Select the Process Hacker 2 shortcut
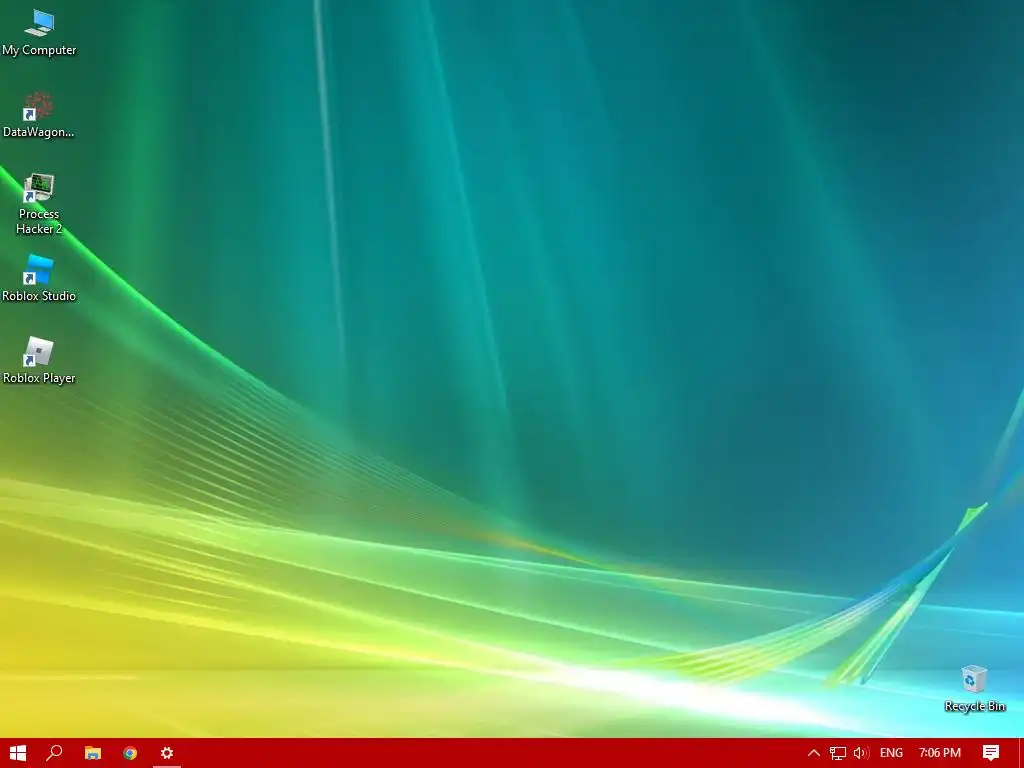 pyautogui.click(x=39, y=204)
